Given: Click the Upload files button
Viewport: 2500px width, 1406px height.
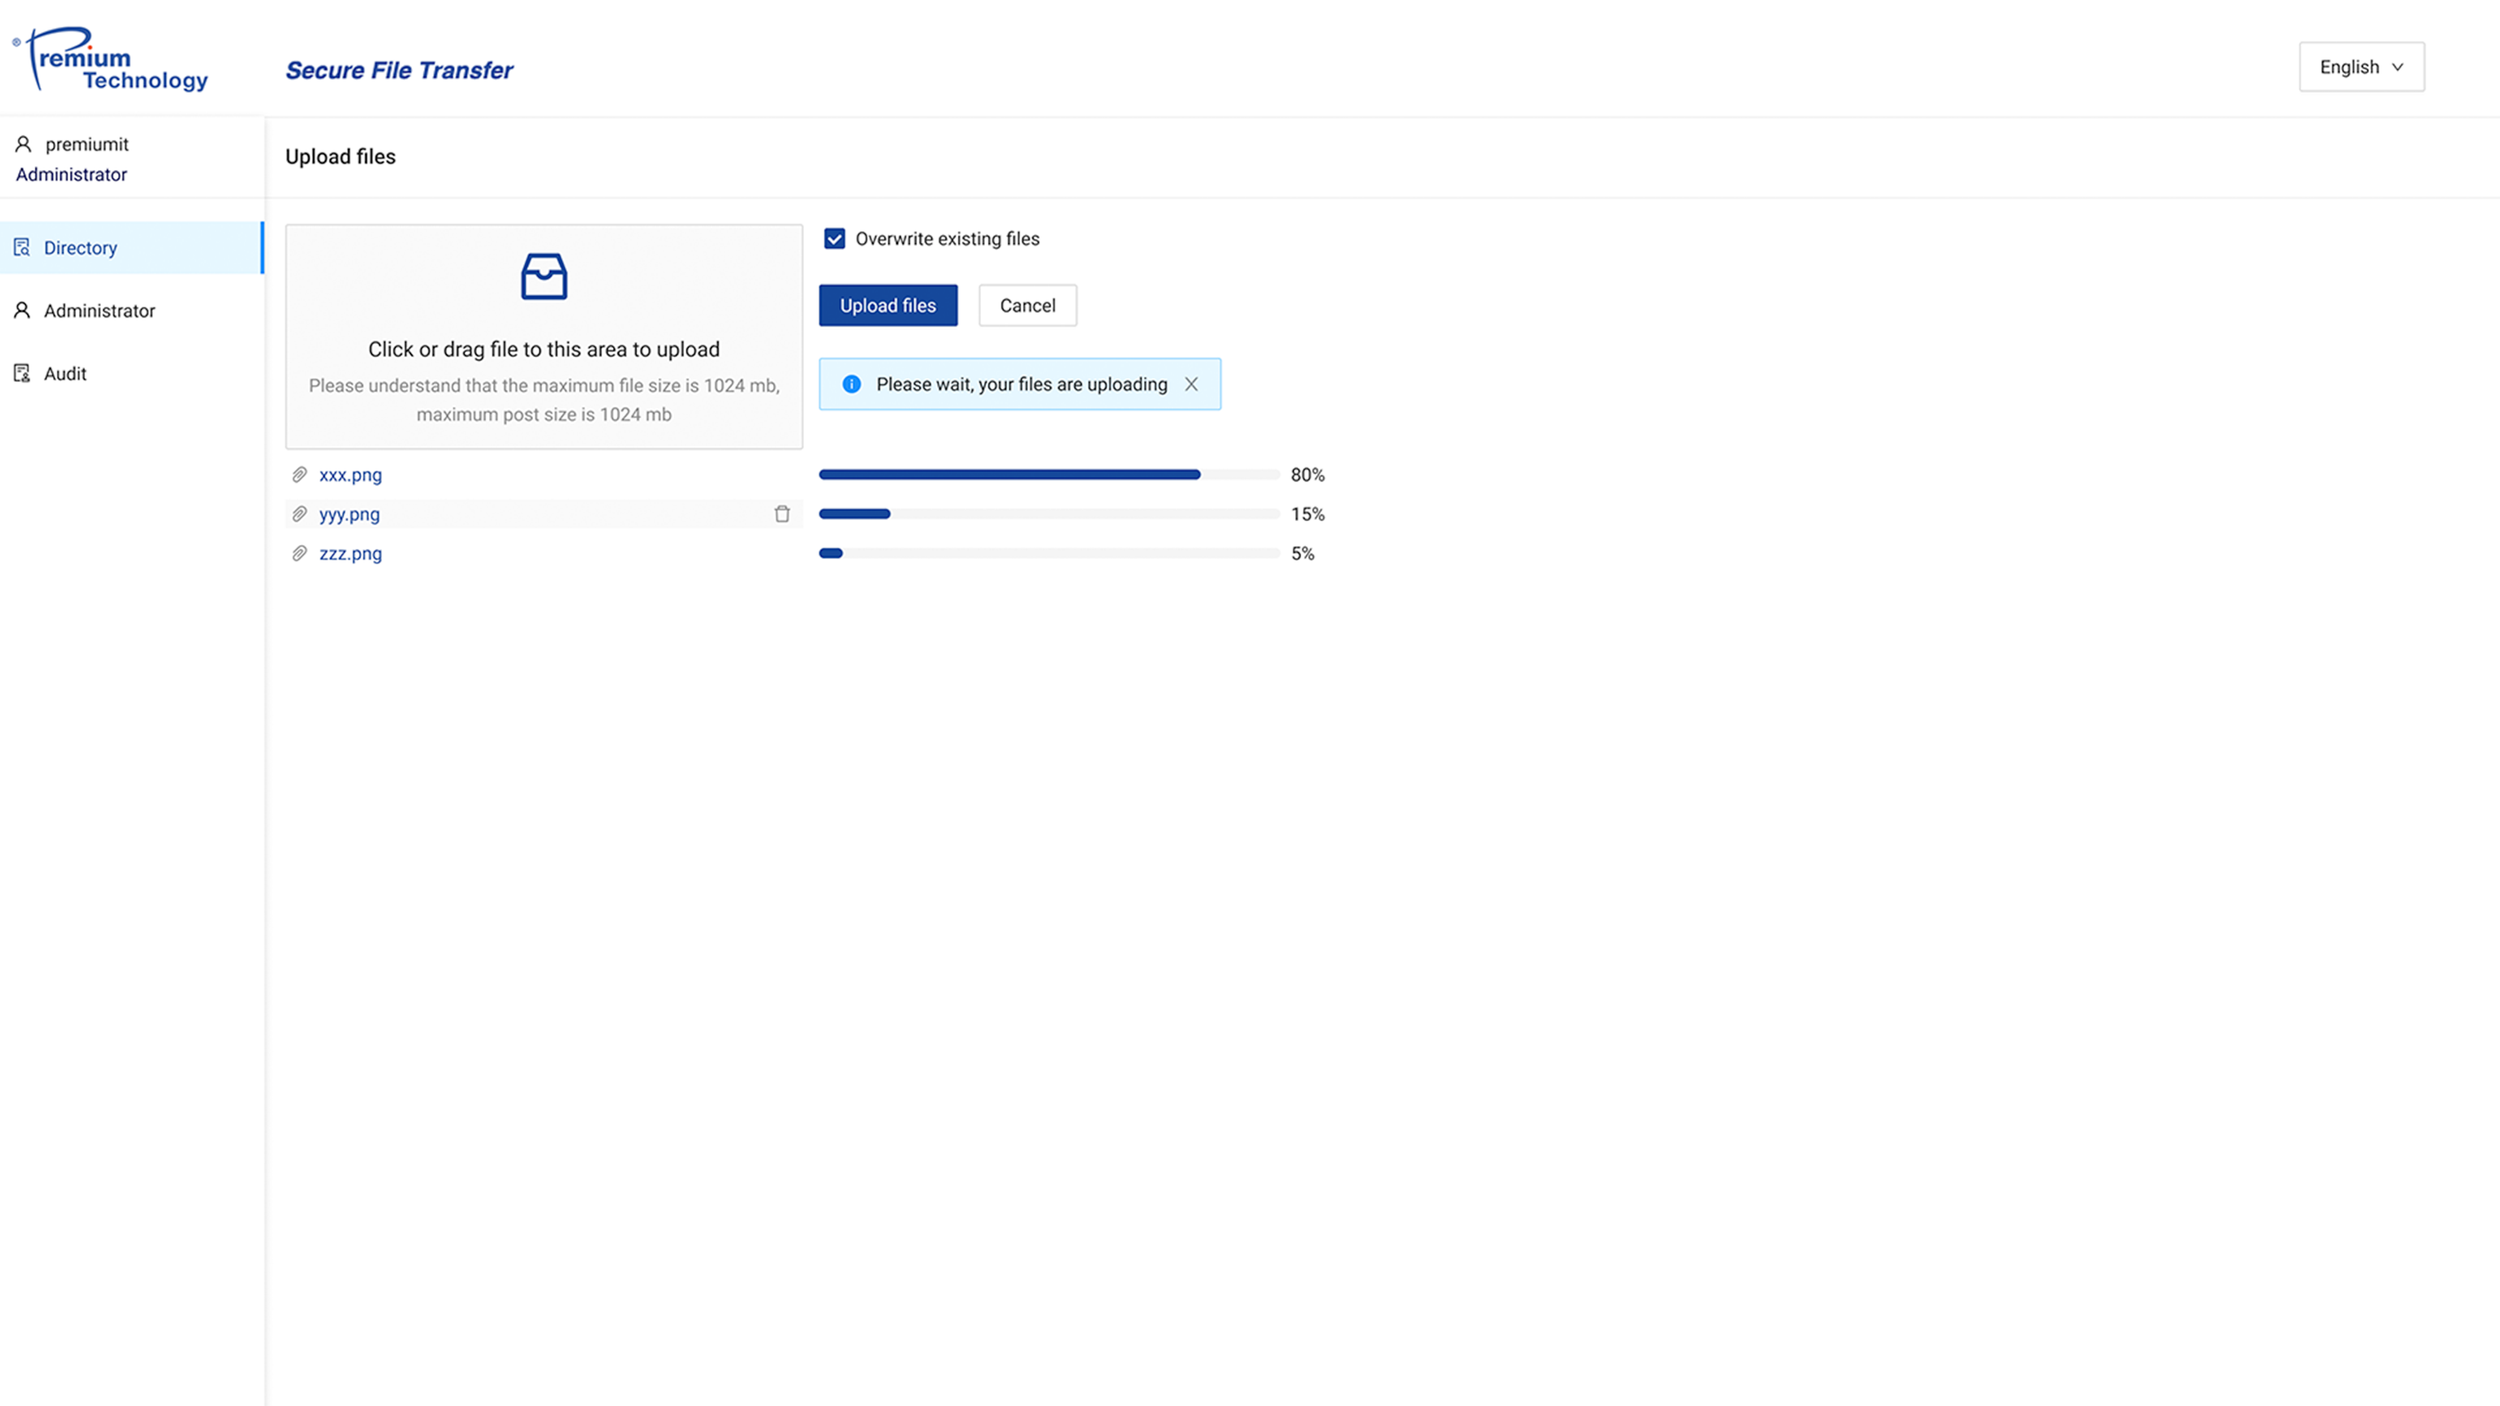Looking at the screenshot, I should point(888,305).
